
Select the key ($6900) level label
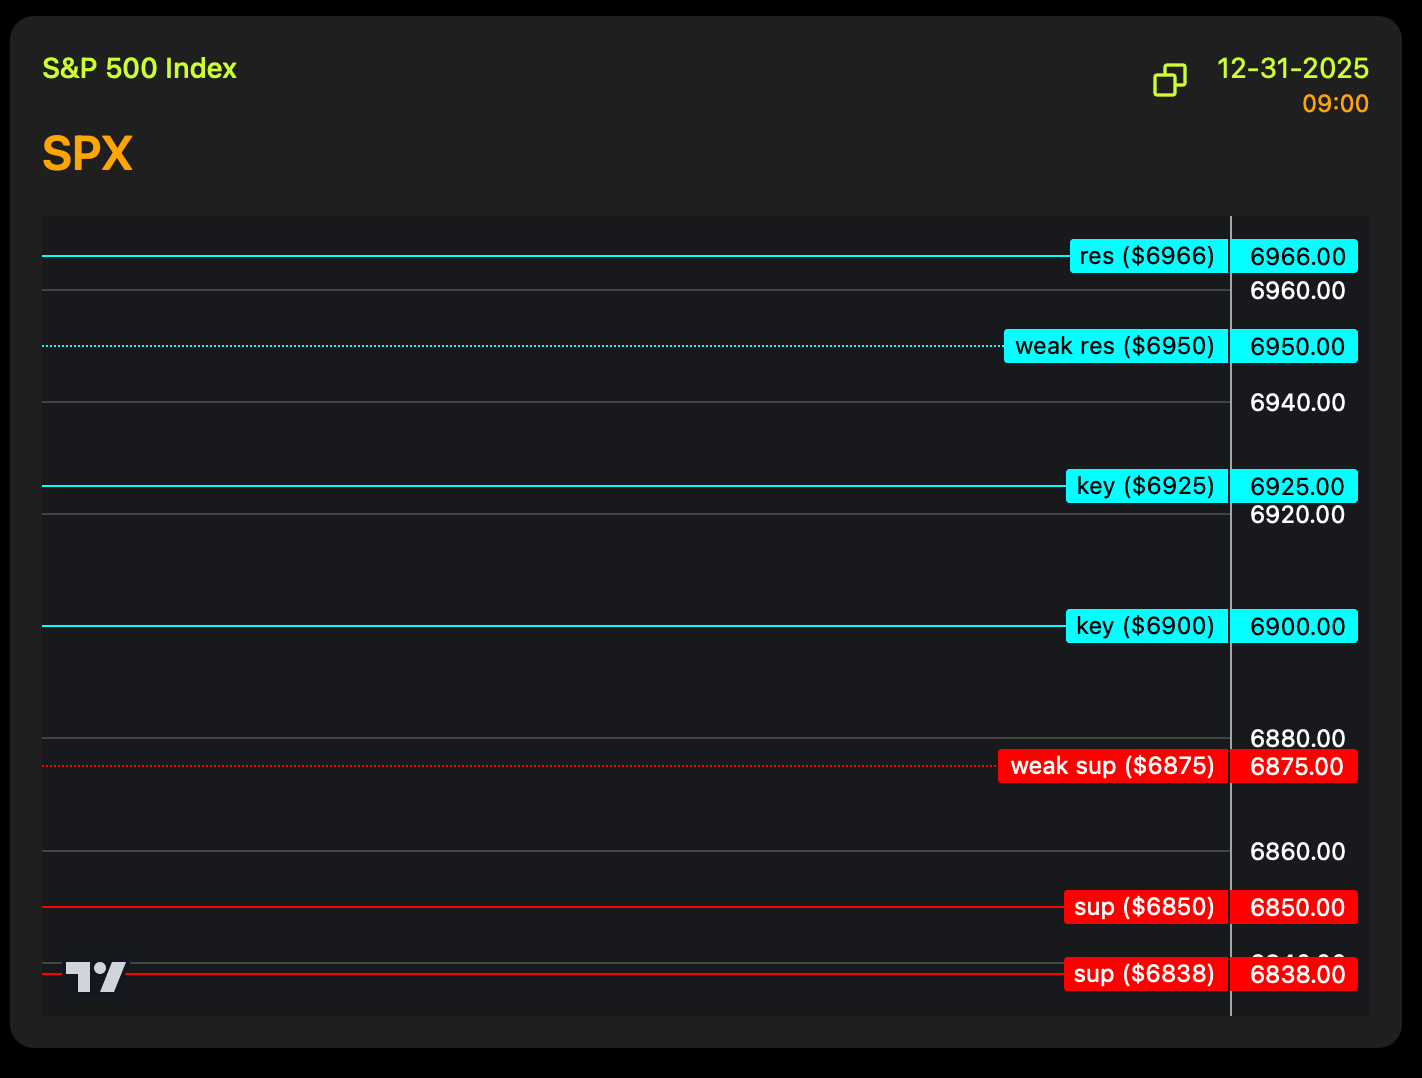pos(1146,626)
